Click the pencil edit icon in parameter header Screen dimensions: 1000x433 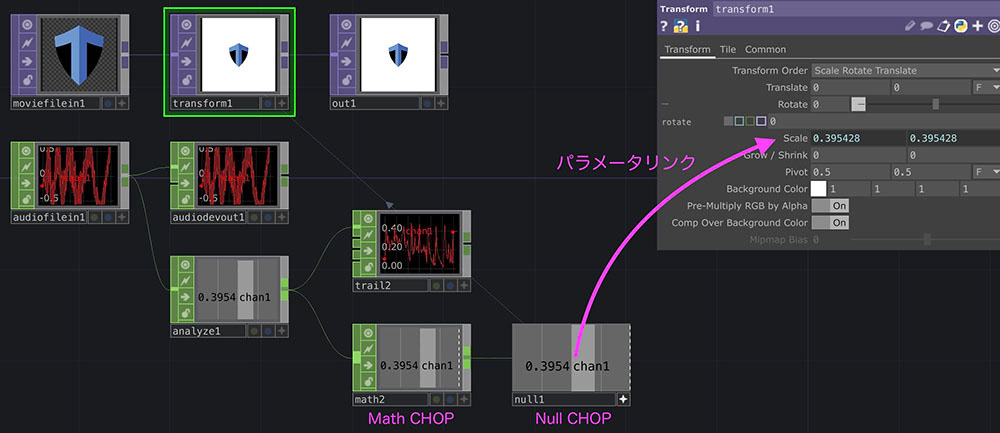tap(911, 26)
